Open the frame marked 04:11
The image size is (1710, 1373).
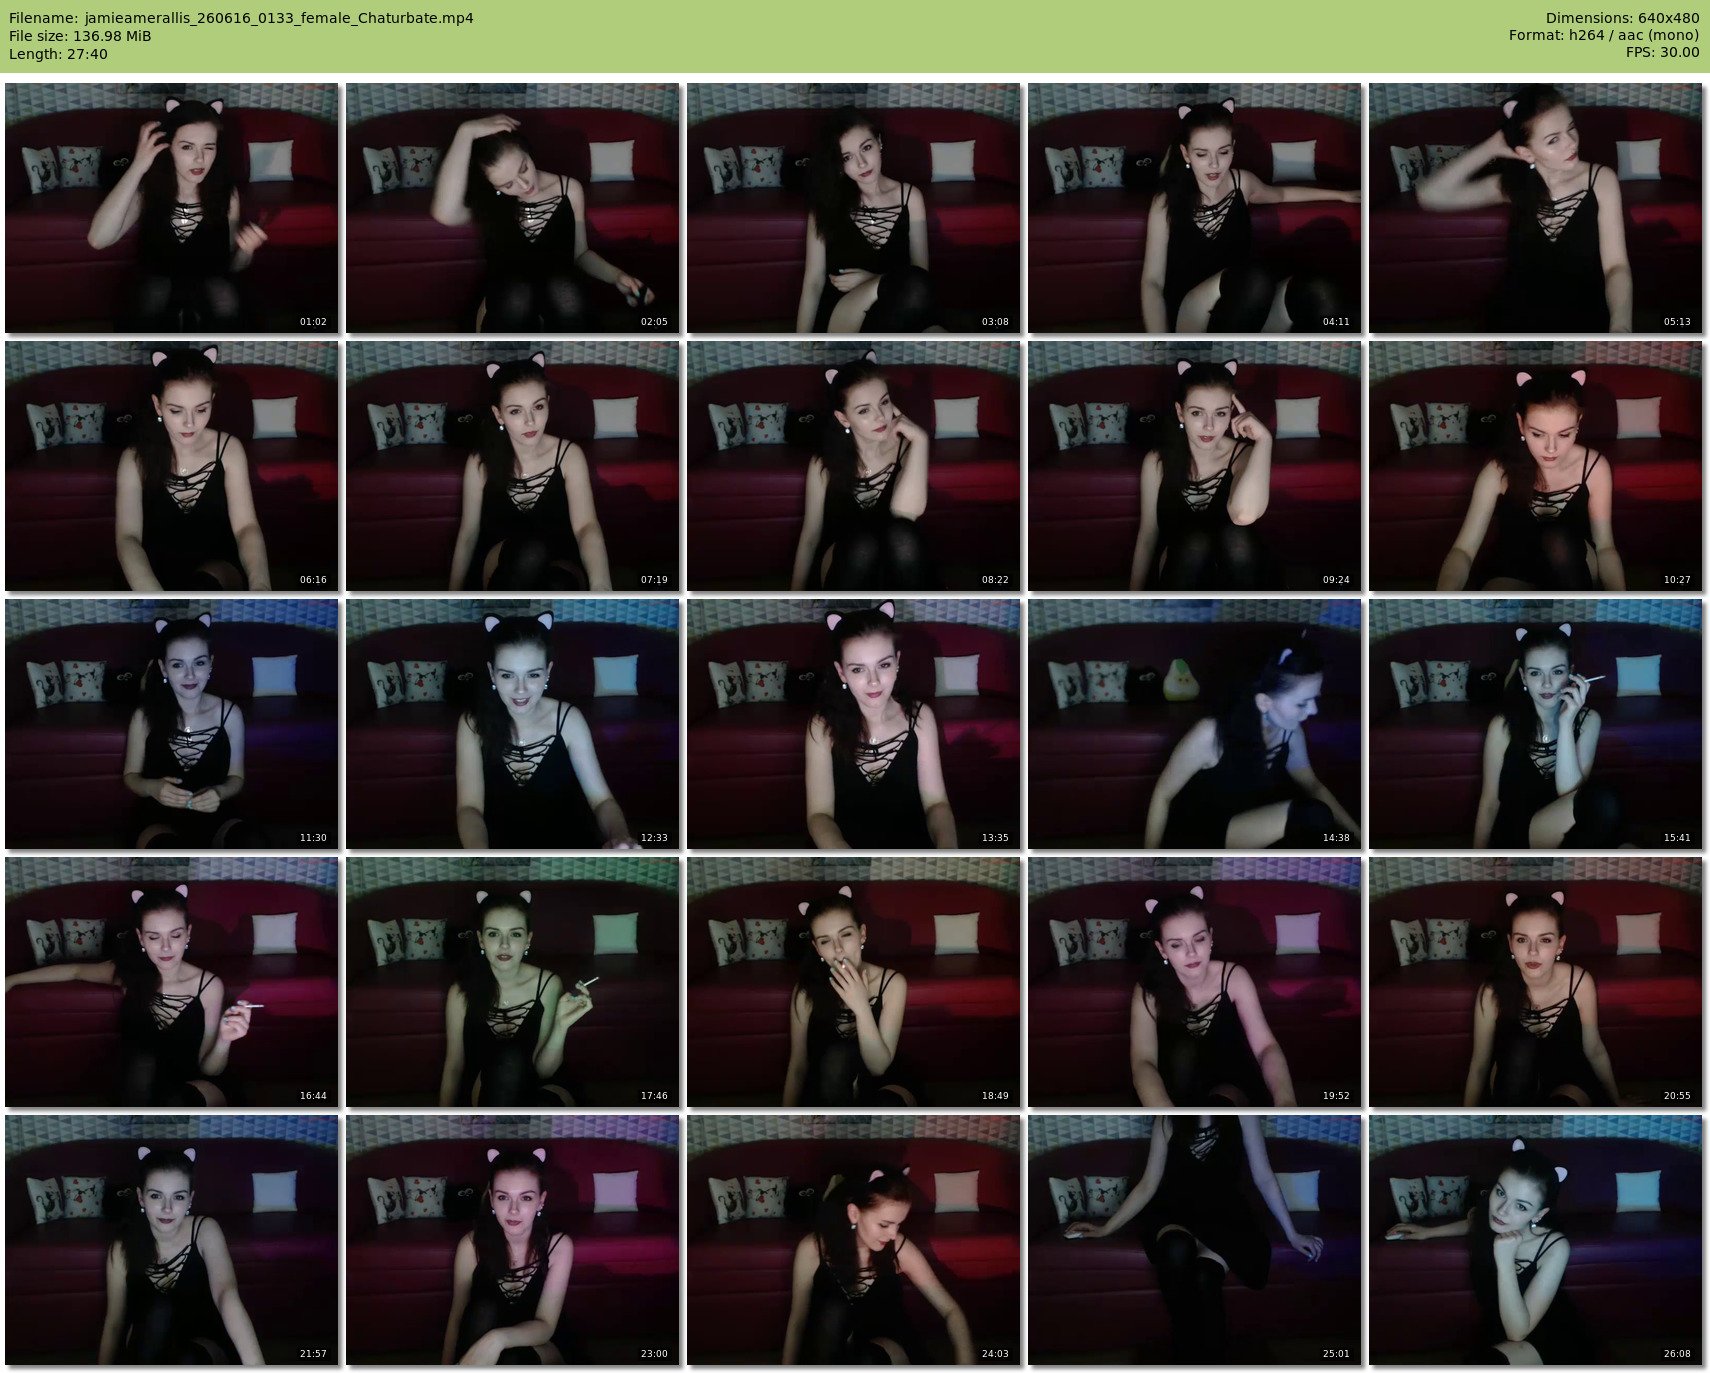pyautogui.click(x=1194, y=207)
